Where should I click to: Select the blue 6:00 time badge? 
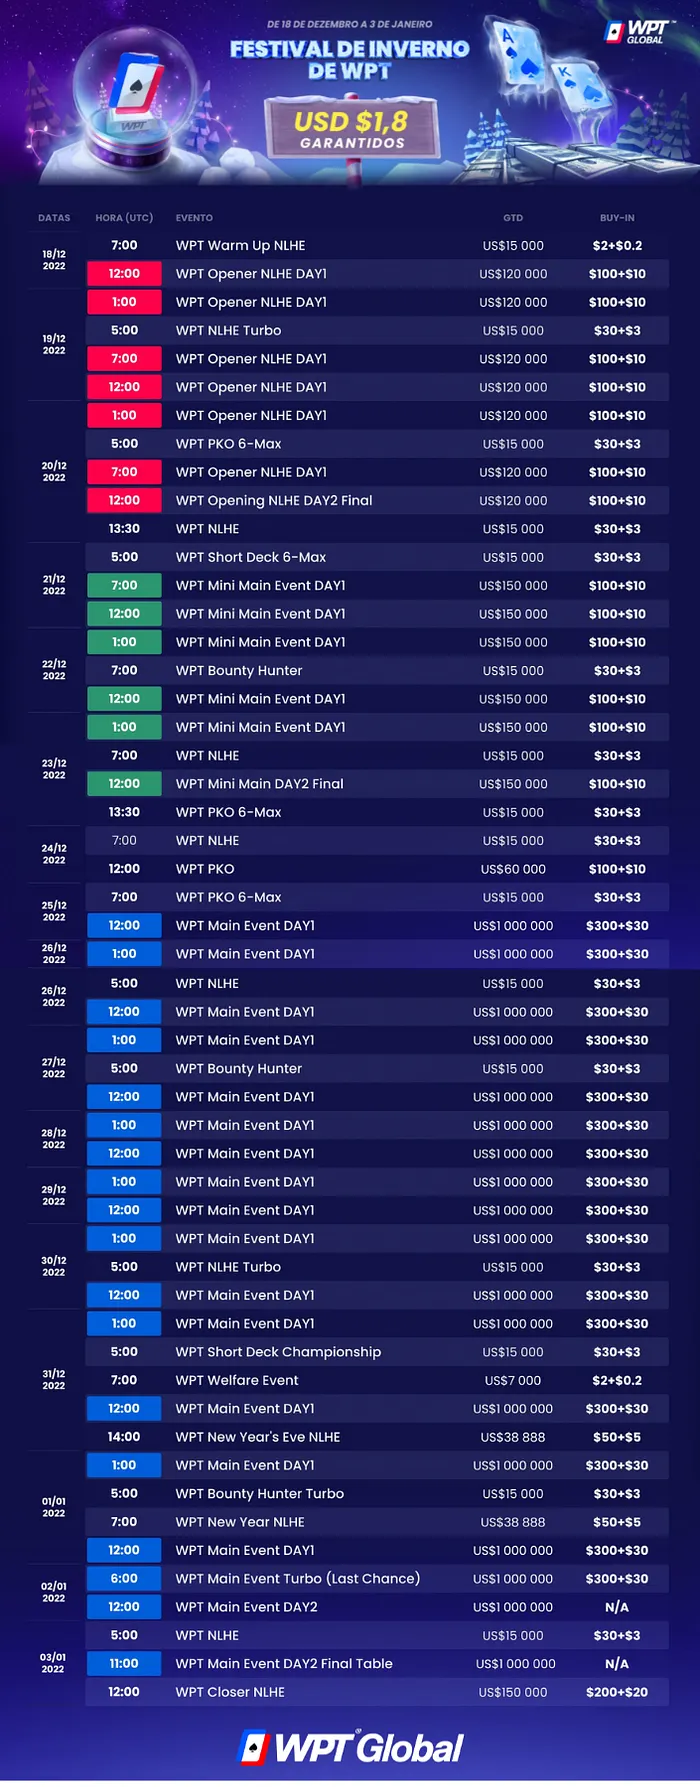124,1578
